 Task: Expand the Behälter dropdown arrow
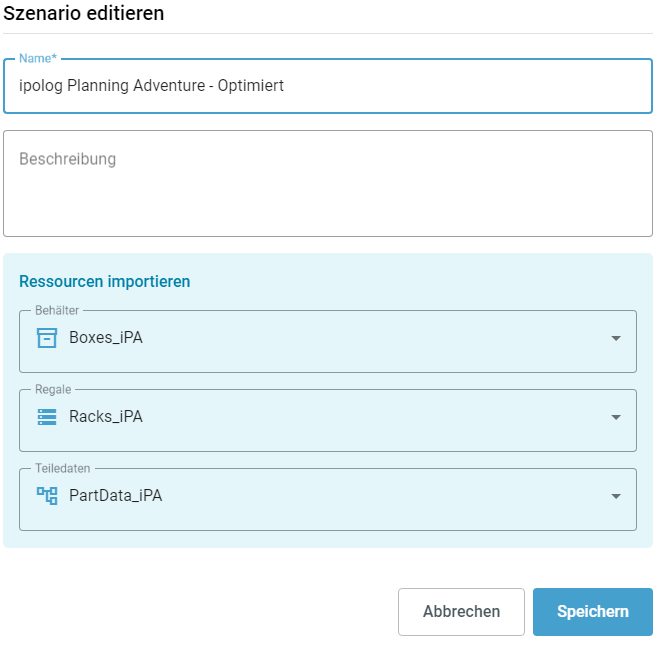click(616, 339)
